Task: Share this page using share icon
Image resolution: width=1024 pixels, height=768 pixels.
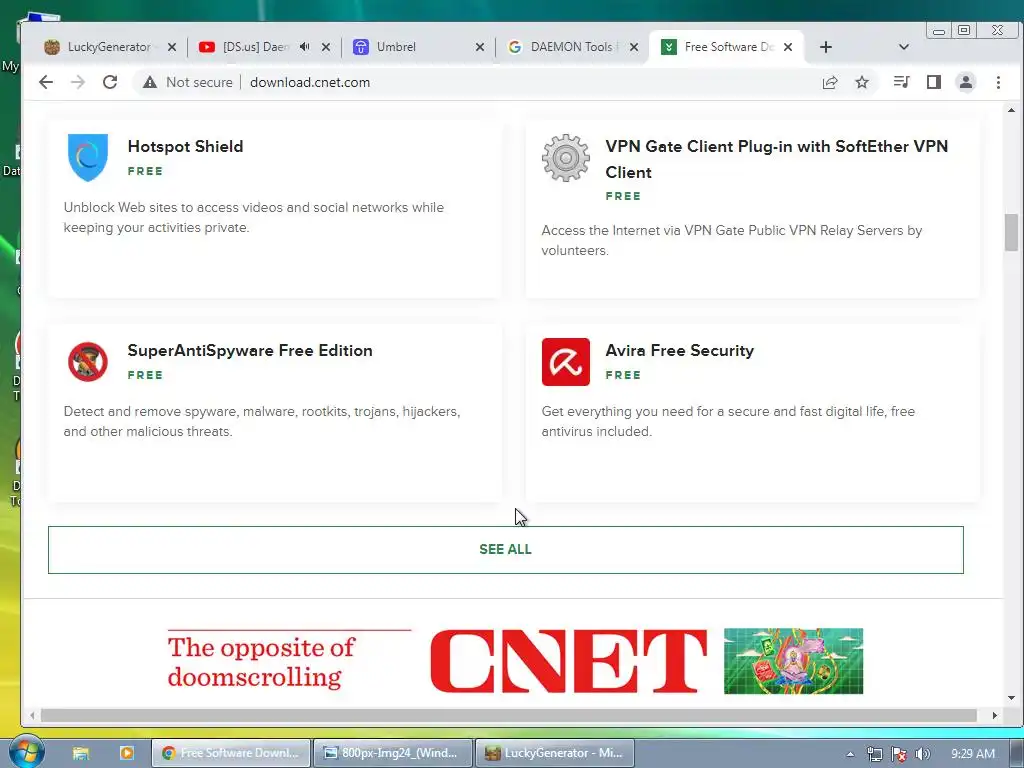Action: point(830,82)
